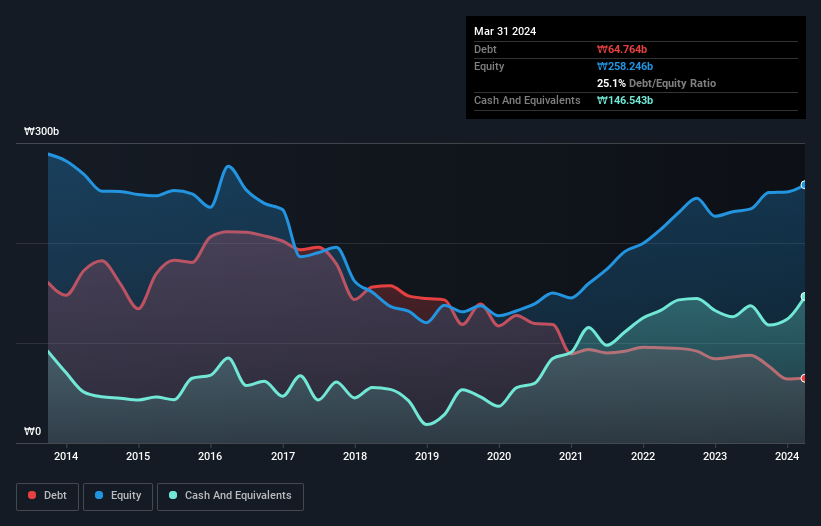Screen dimensions: 821x526
Task: Toggle the Equity series legend button
Action: [x=118, y=496]
